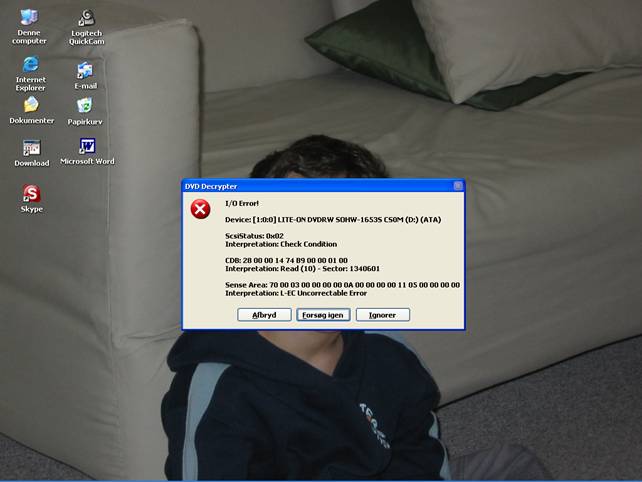Click Forsøg igen to retry
The height and width of the screenshot is (482, 642).
[x=323, y=315]
